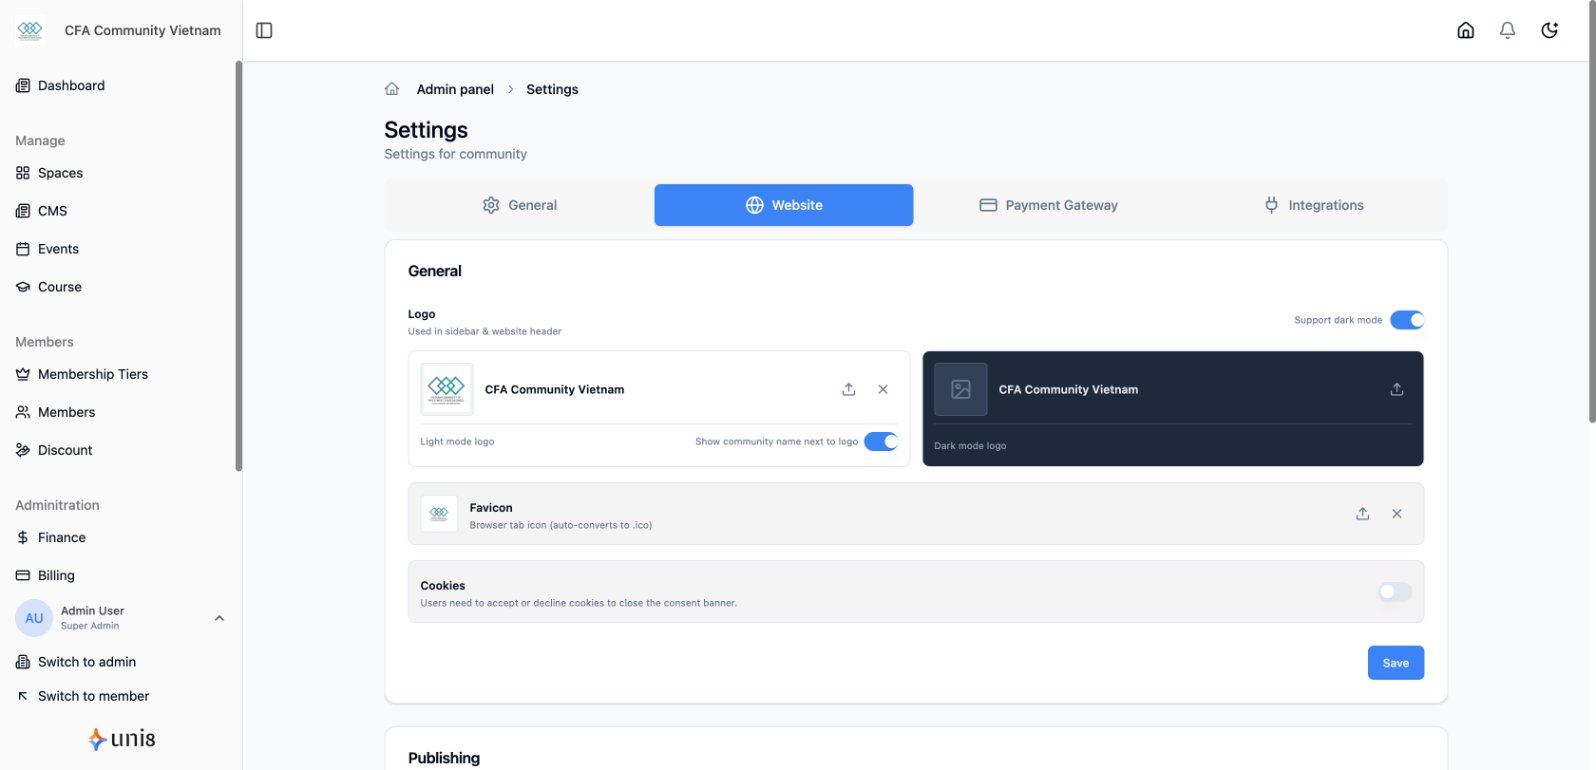This screenshot has width=1596, height=770.
Task: Click the CFA Community Vietnam header logo
Action: 30,30
